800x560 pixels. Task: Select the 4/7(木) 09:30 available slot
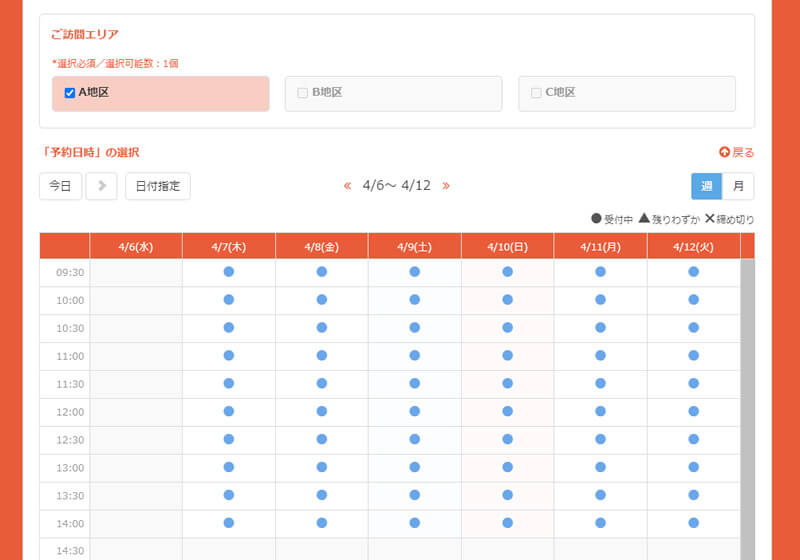(228, 272)
